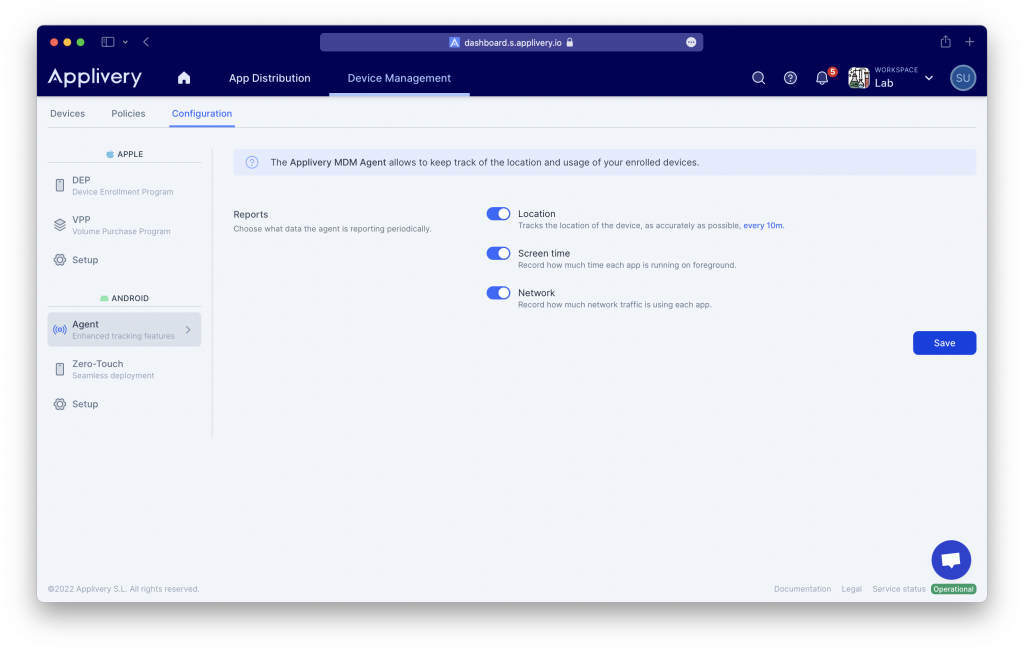Click the 'every 10m.' link
The image size is (1024, 651).
click(x=763, y=225)
